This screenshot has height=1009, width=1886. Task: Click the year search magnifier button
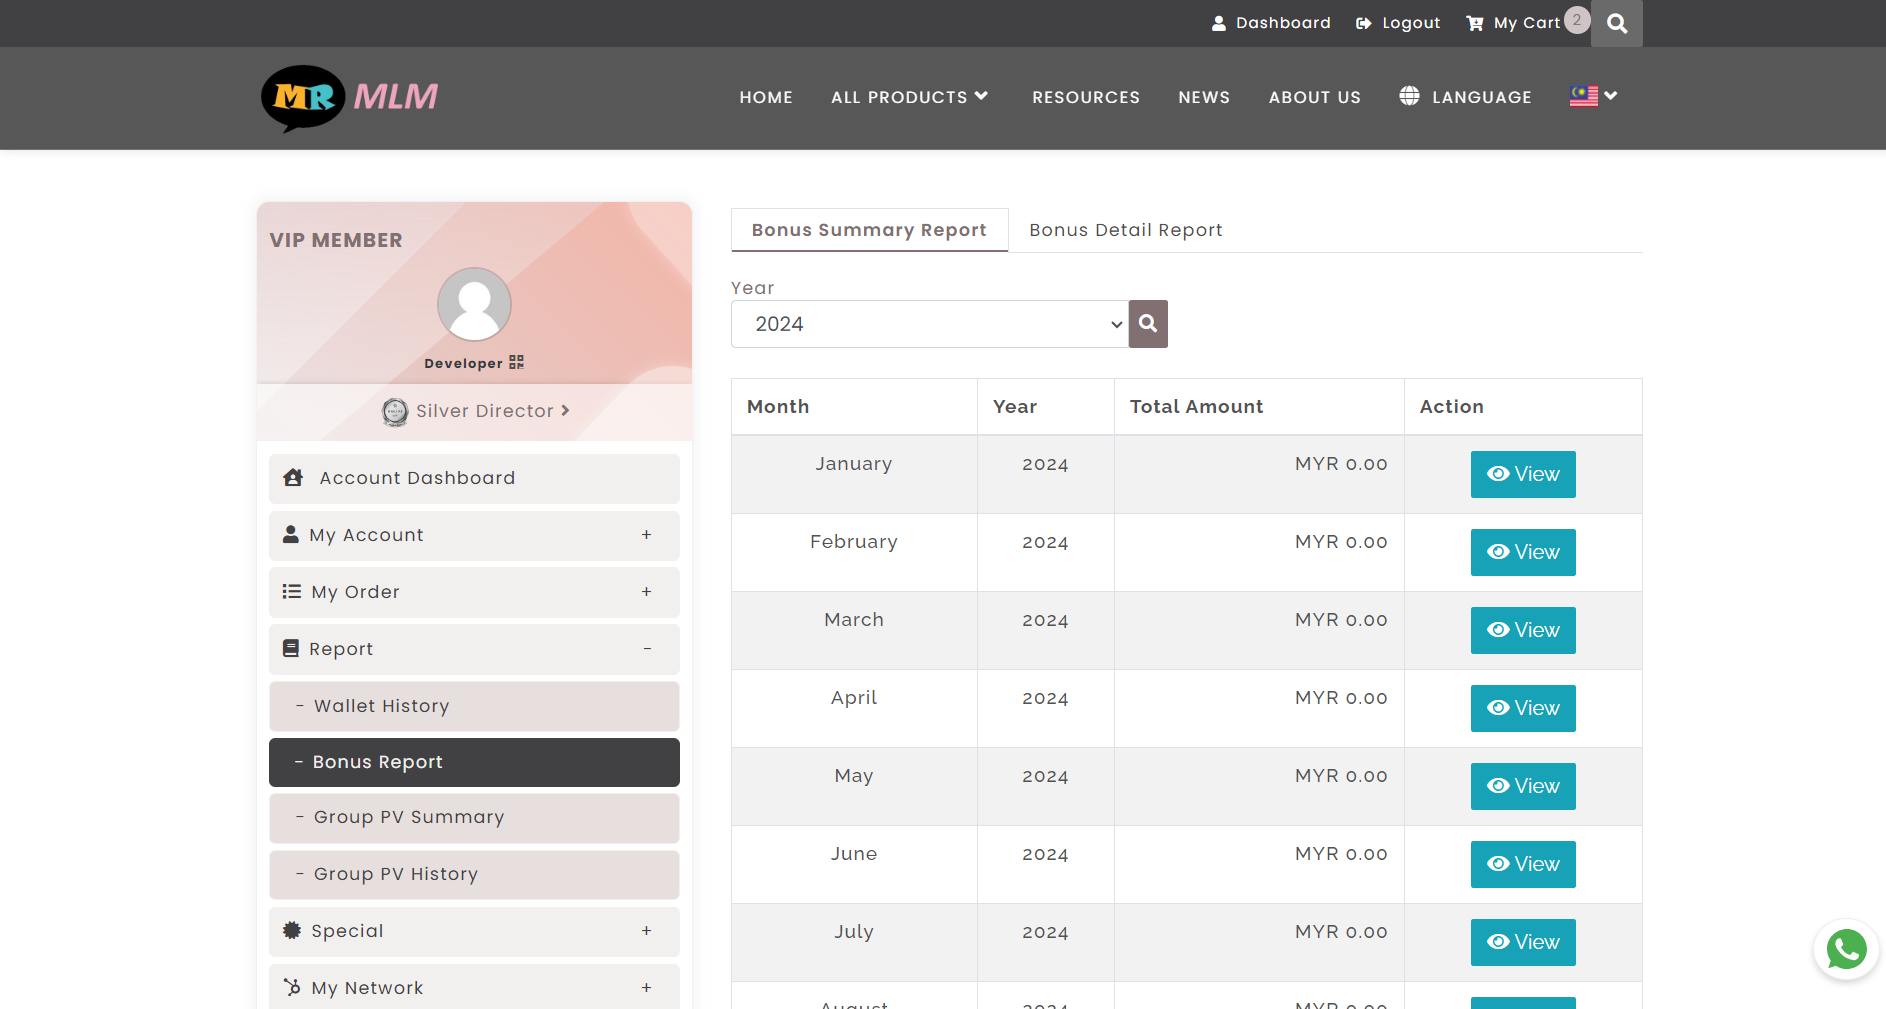click(1148, 324)
